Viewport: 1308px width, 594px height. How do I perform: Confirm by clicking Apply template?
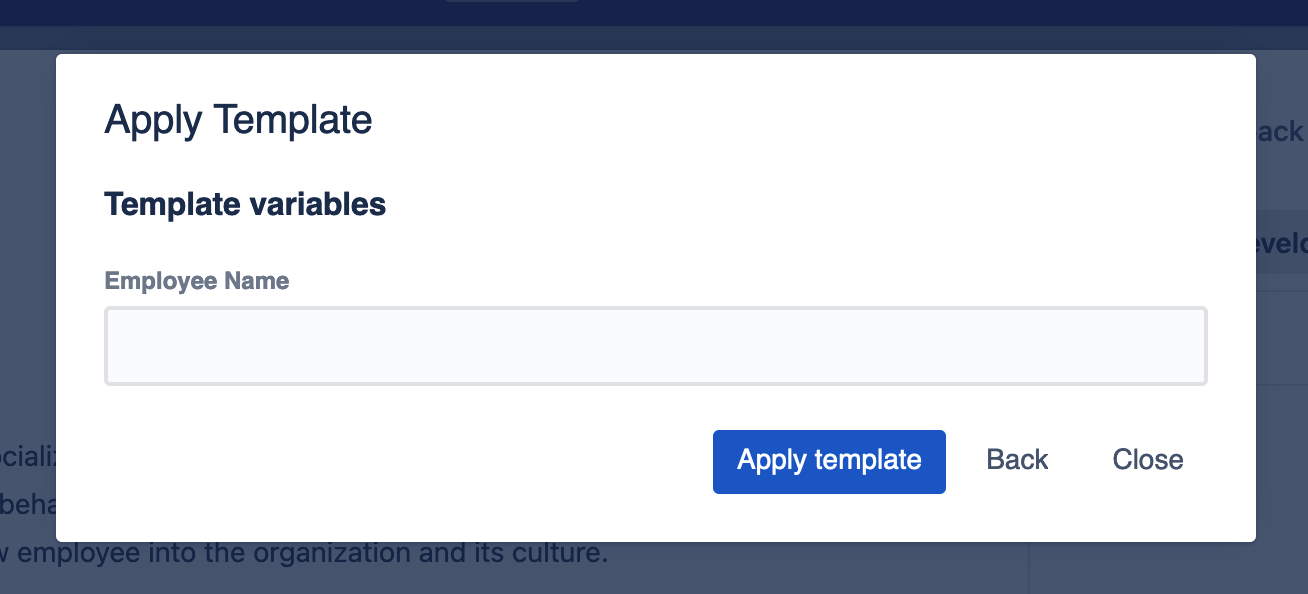click(829, 461)
